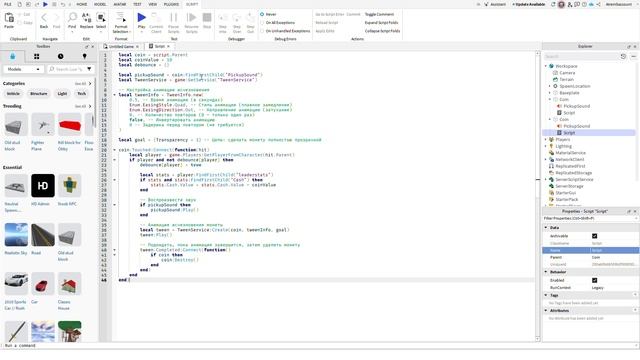Click the Resume Scripts icon
This screenshot has height=360, width=640.
(x=191, y=18)
